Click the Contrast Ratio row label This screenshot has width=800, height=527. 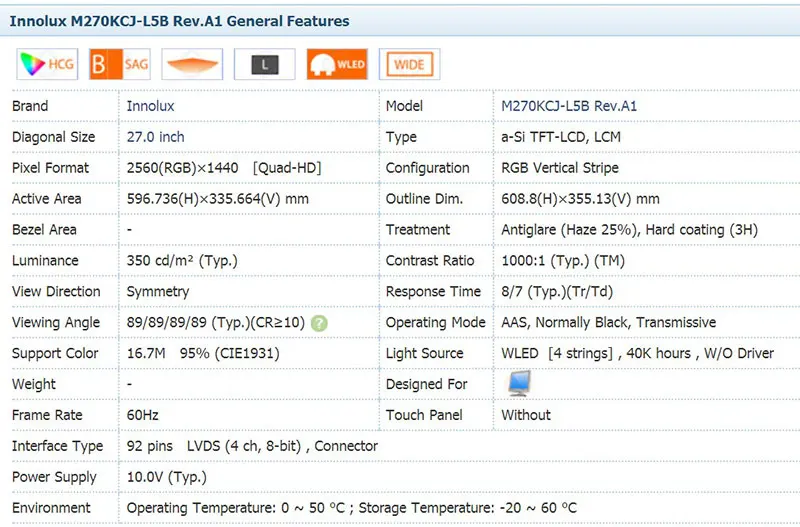[x=430, y=261]
